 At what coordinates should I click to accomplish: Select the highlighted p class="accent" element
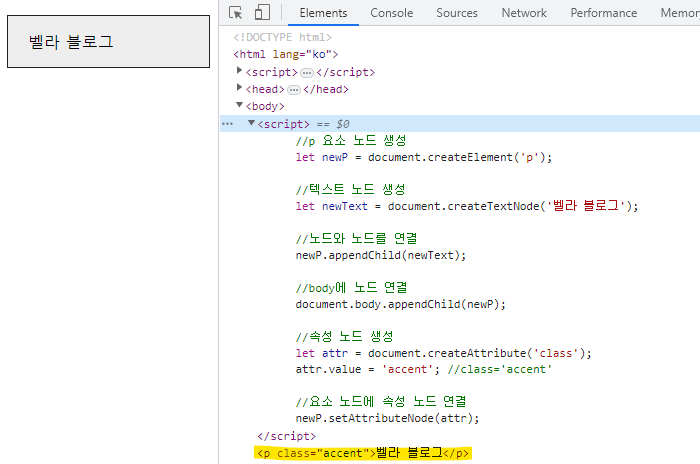pos(363,453)
